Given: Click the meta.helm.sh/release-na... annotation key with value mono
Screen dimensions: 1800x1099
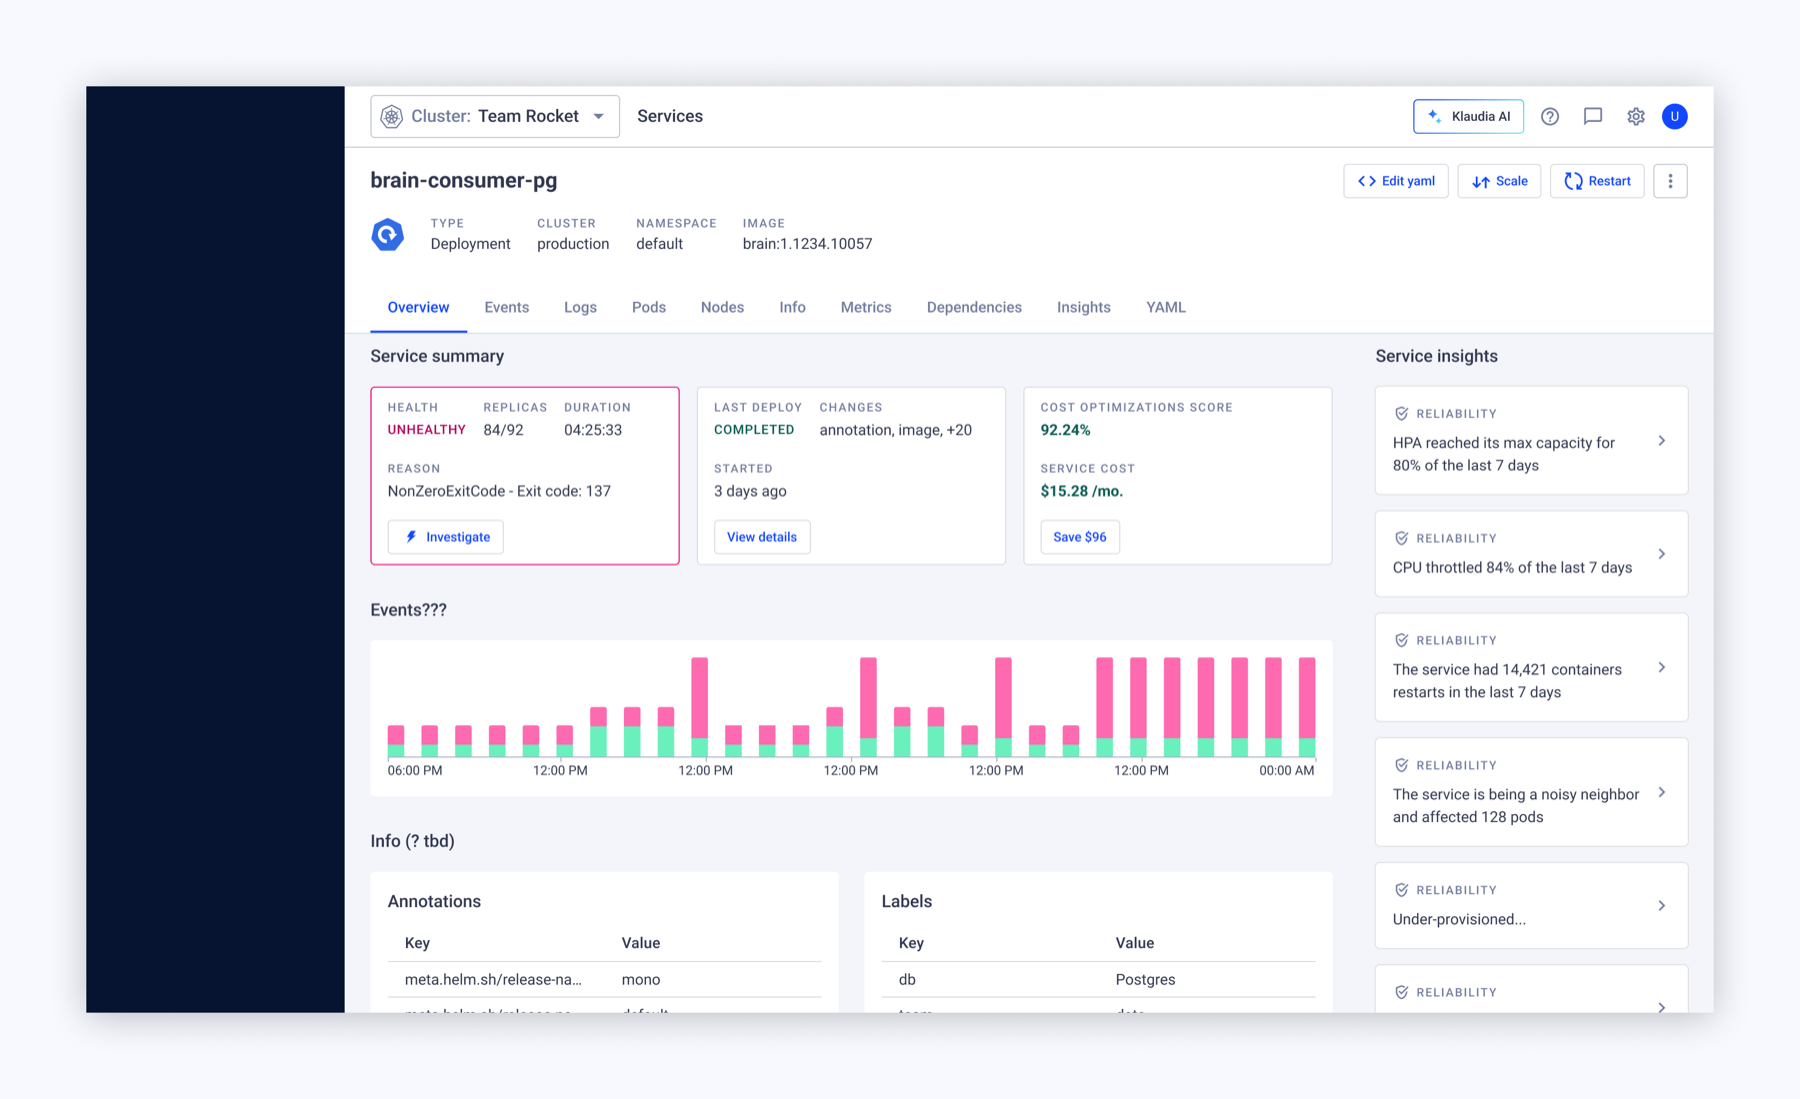Looking at the screenshot, I should [x=493, y=980].
